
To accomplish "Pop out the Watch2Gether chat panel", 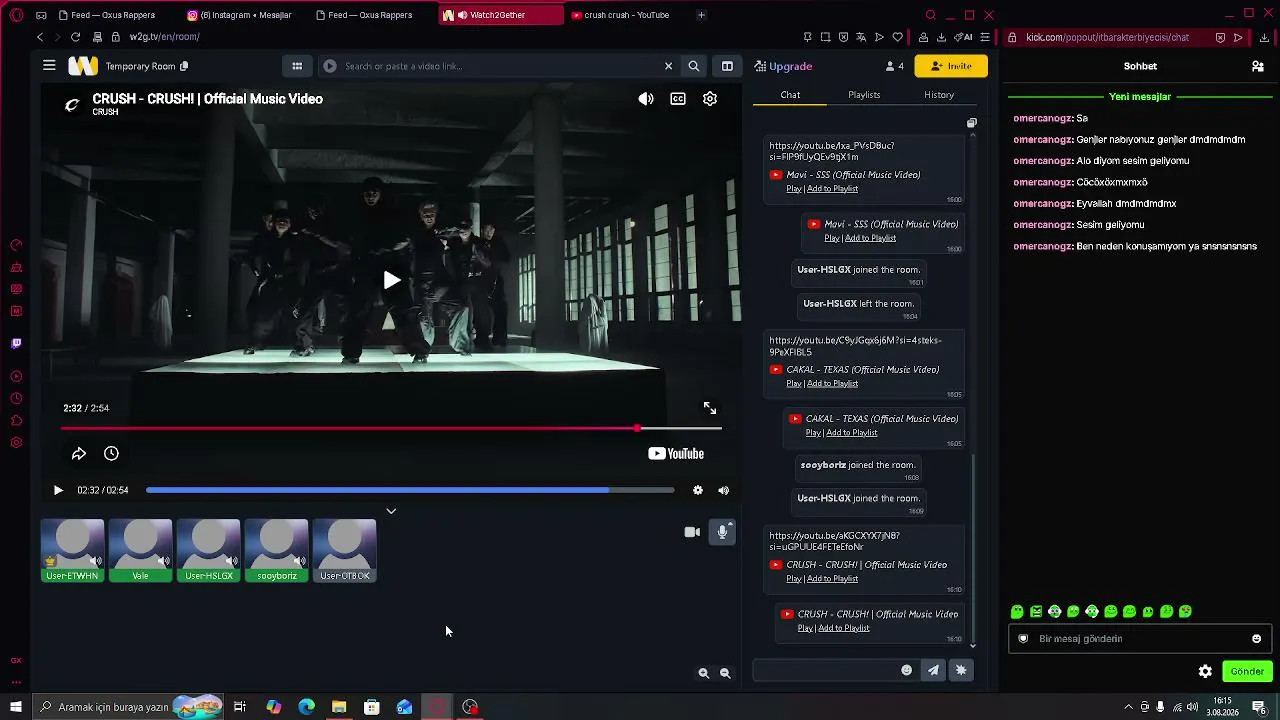I will click(971, 123).
